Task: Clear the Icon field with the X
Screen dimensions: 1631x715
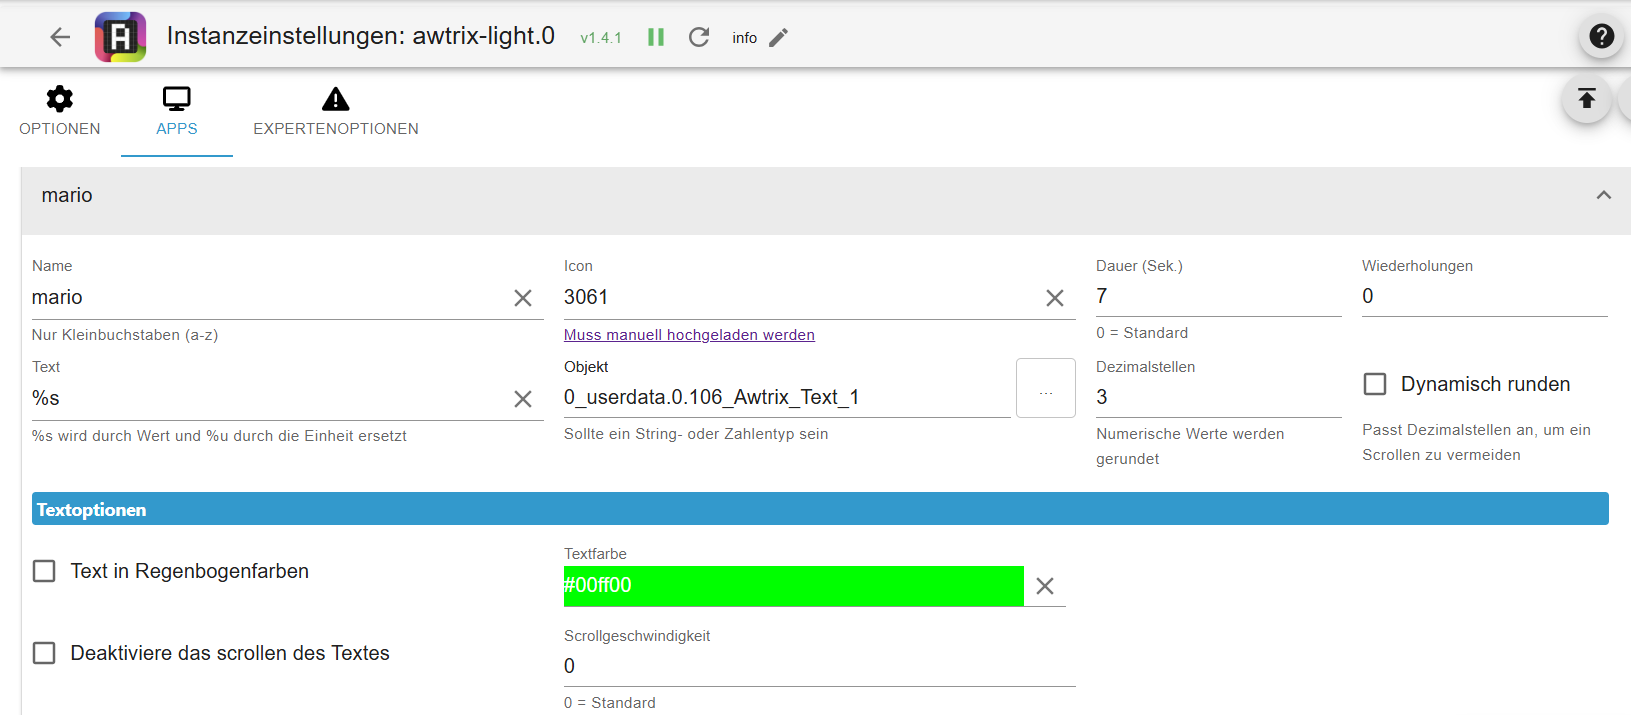Action: click(x=1055, y=298)
